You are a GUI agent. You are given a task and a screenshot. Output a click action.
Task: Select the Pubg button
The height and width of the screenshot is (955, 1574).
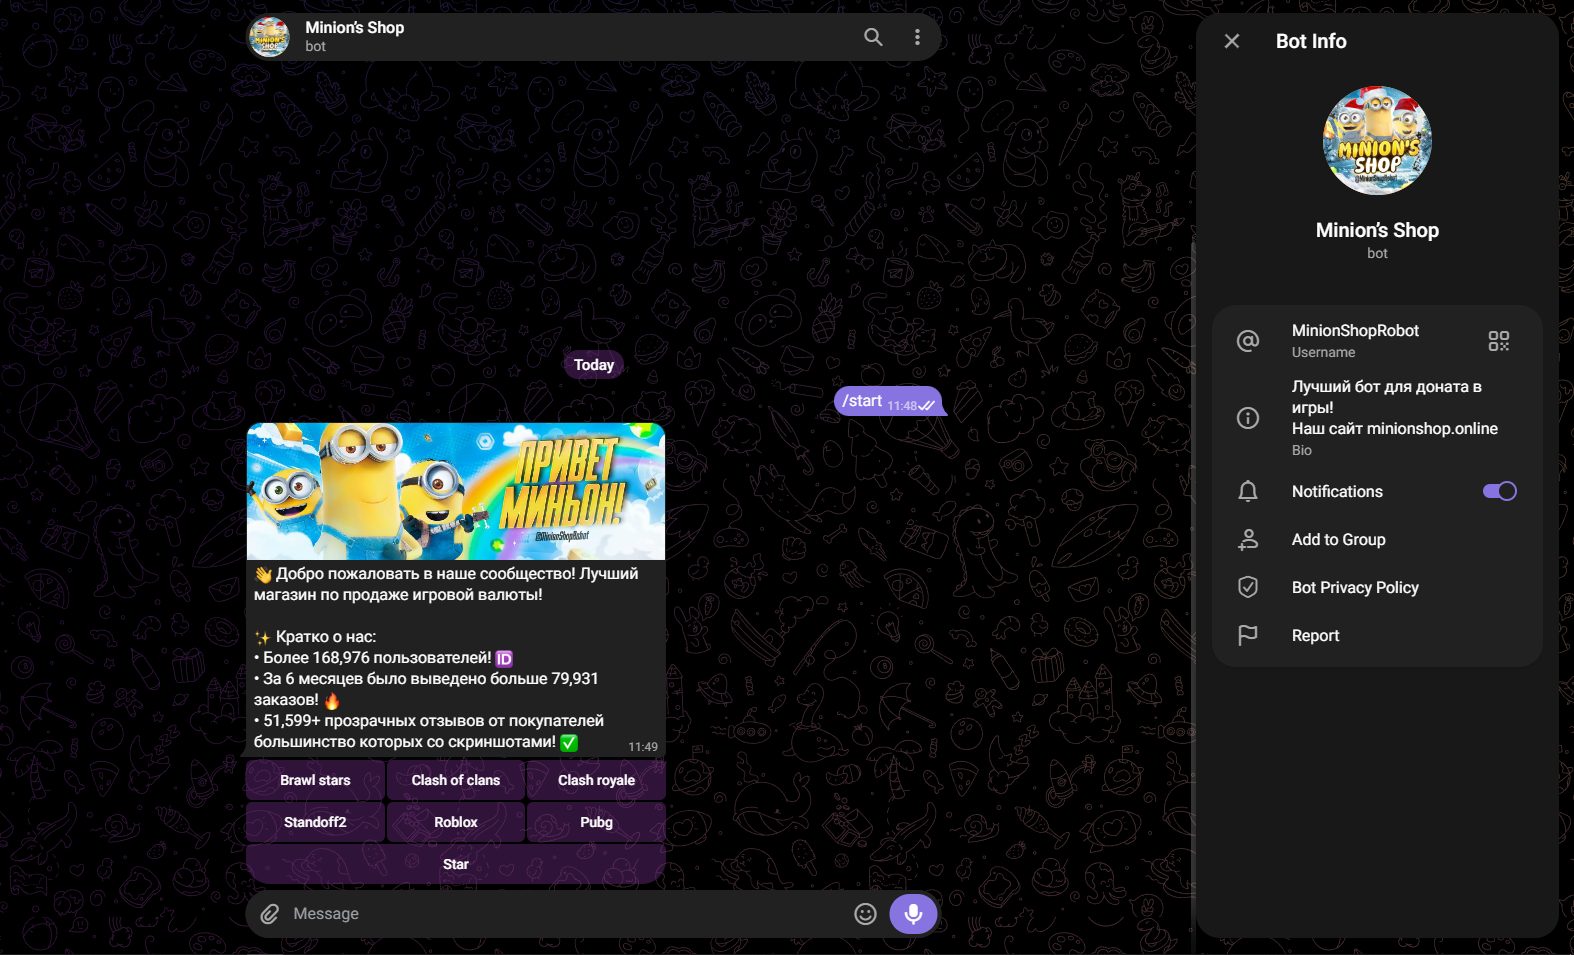click(596, 822)
